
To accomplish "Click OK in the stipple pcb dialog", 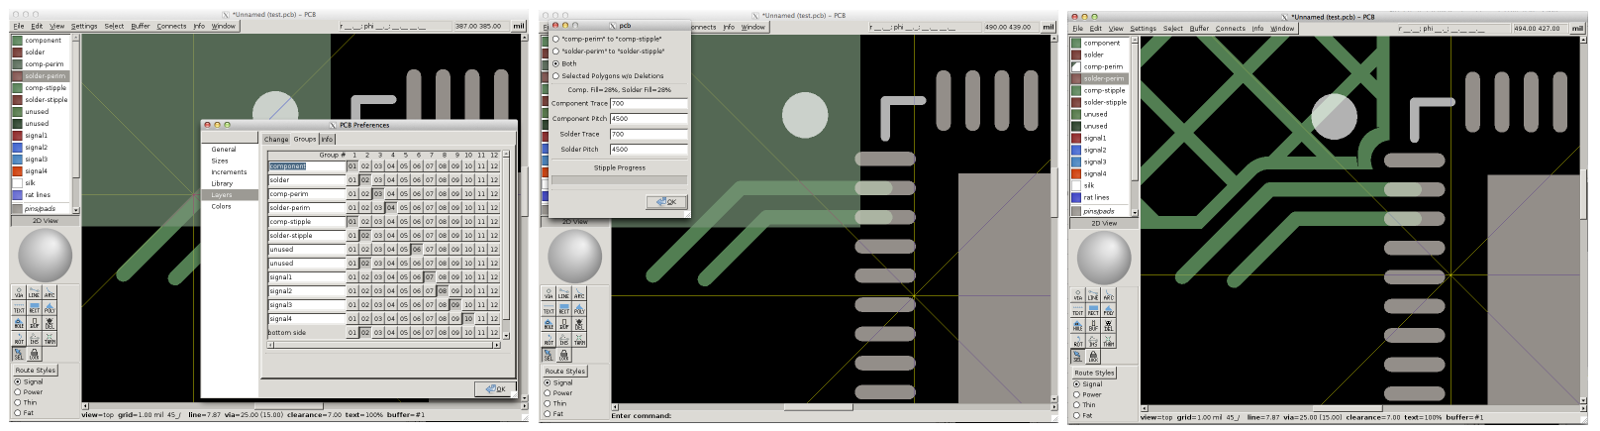I will 666,201.
